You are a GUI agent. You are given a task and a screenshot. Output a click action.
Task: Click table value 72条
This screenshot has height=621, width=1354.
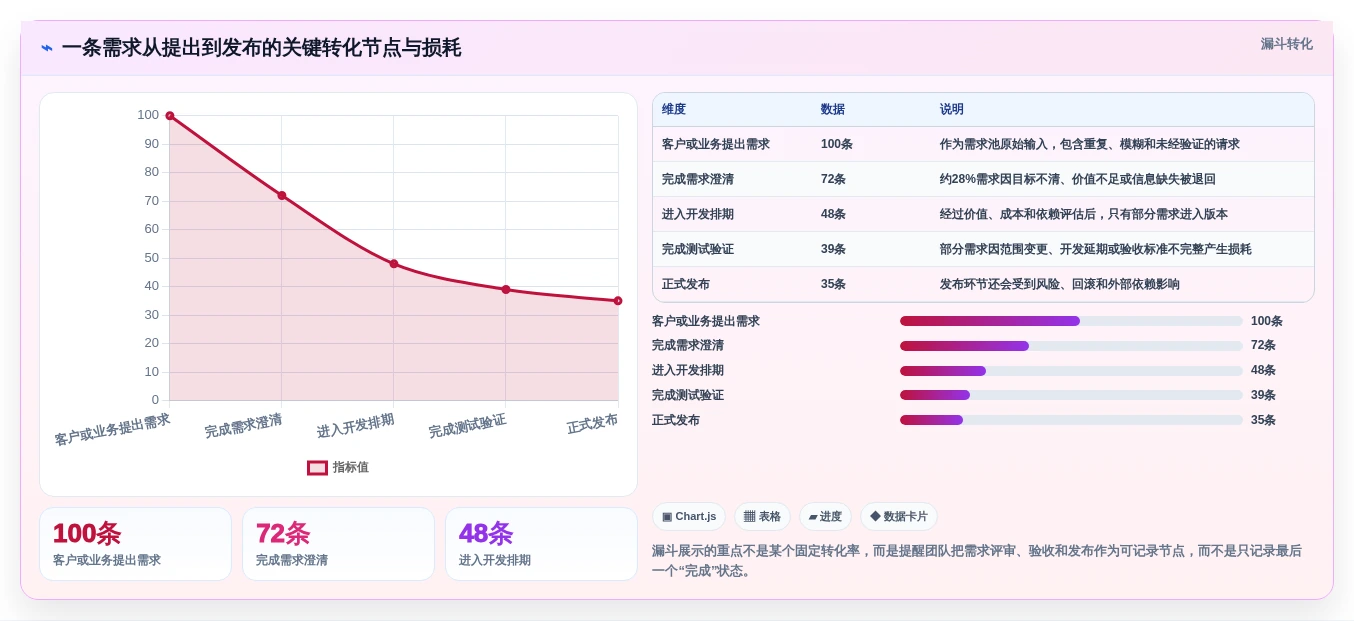pyautogui.click(x=834, y=179)
